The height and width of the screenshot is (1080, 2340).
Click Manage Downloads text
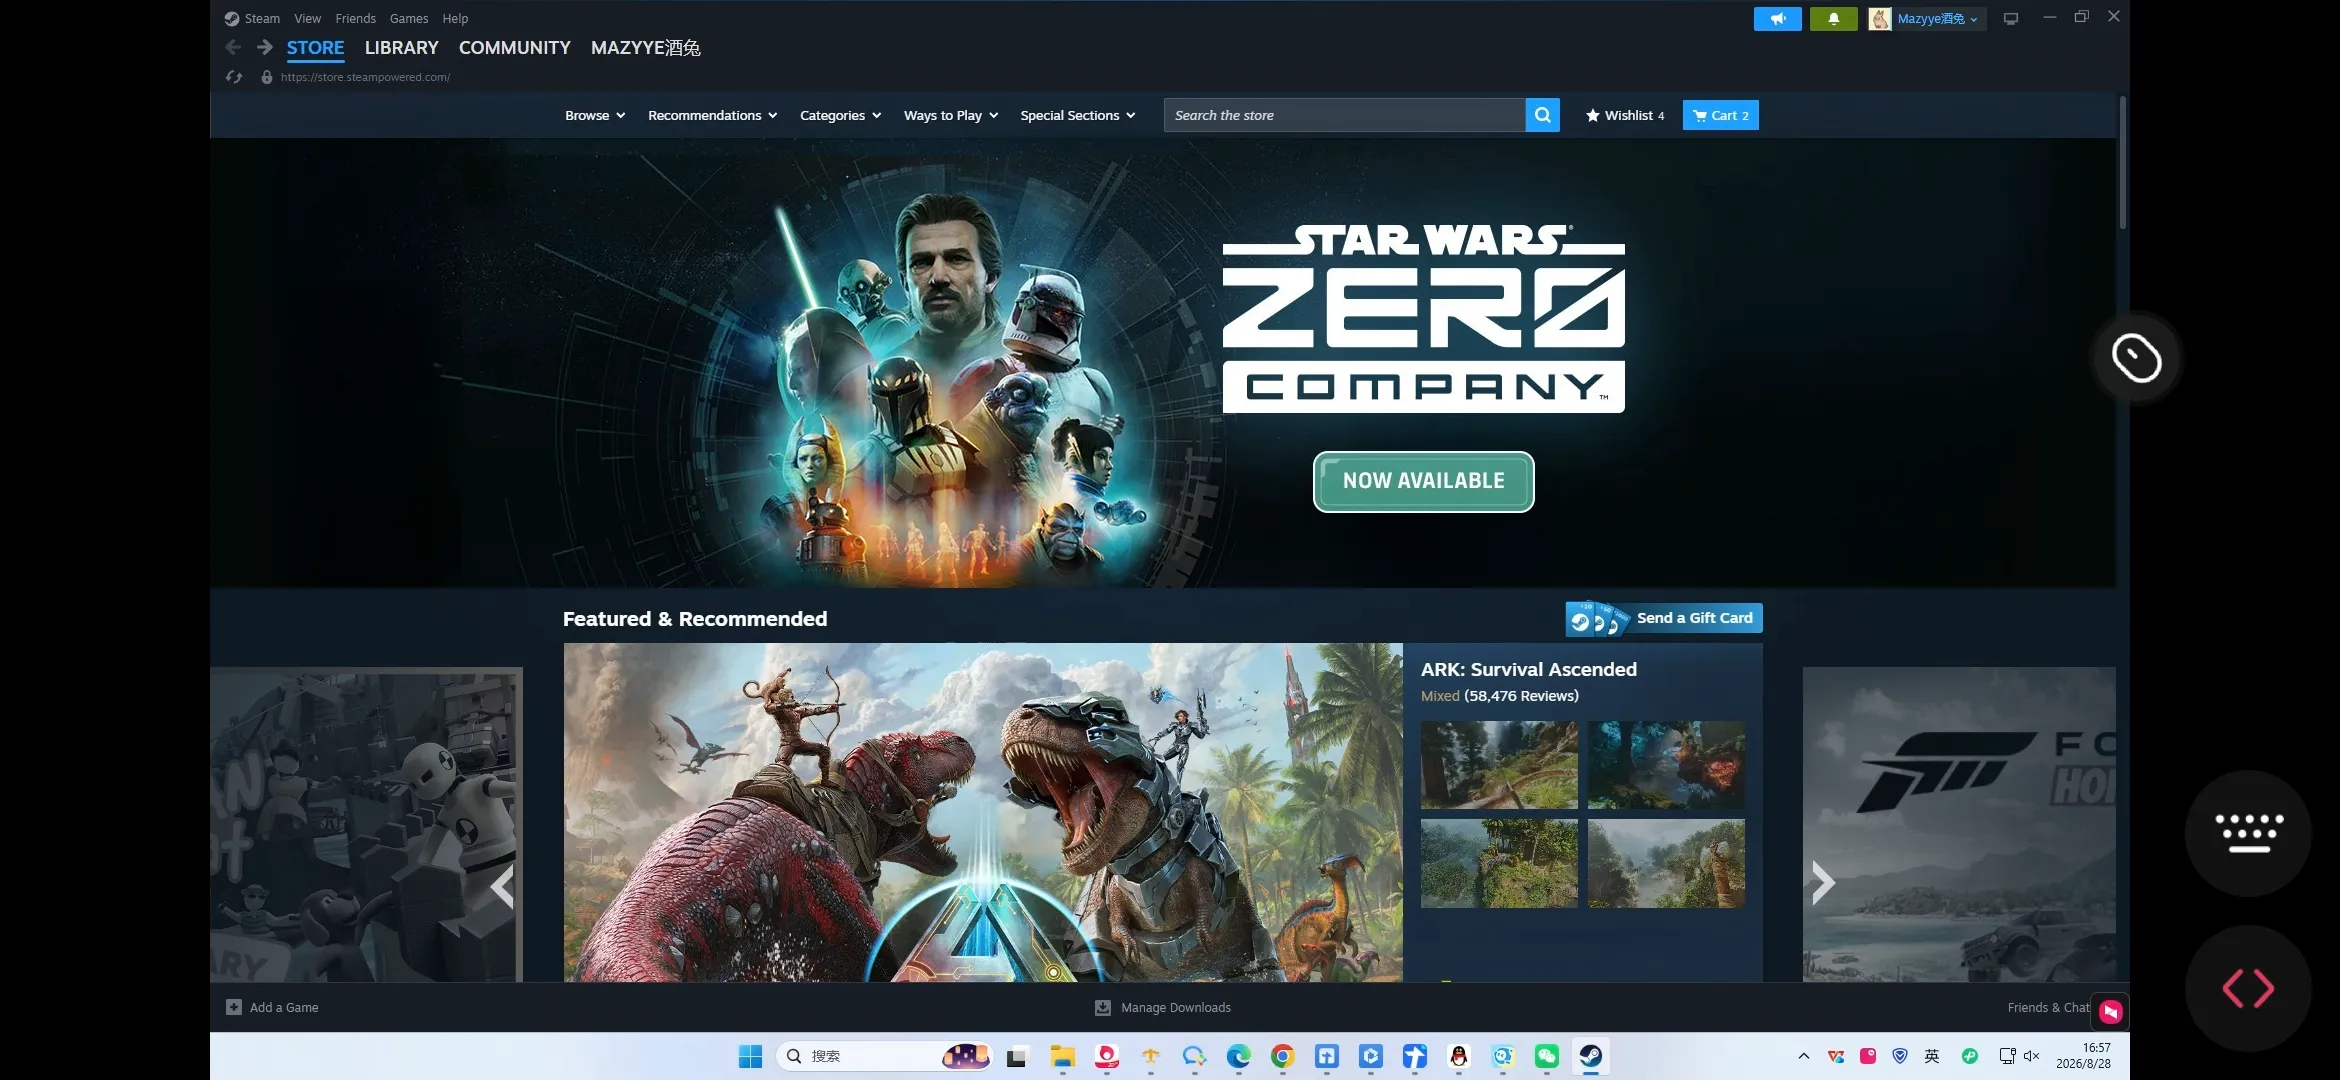1176,1007
